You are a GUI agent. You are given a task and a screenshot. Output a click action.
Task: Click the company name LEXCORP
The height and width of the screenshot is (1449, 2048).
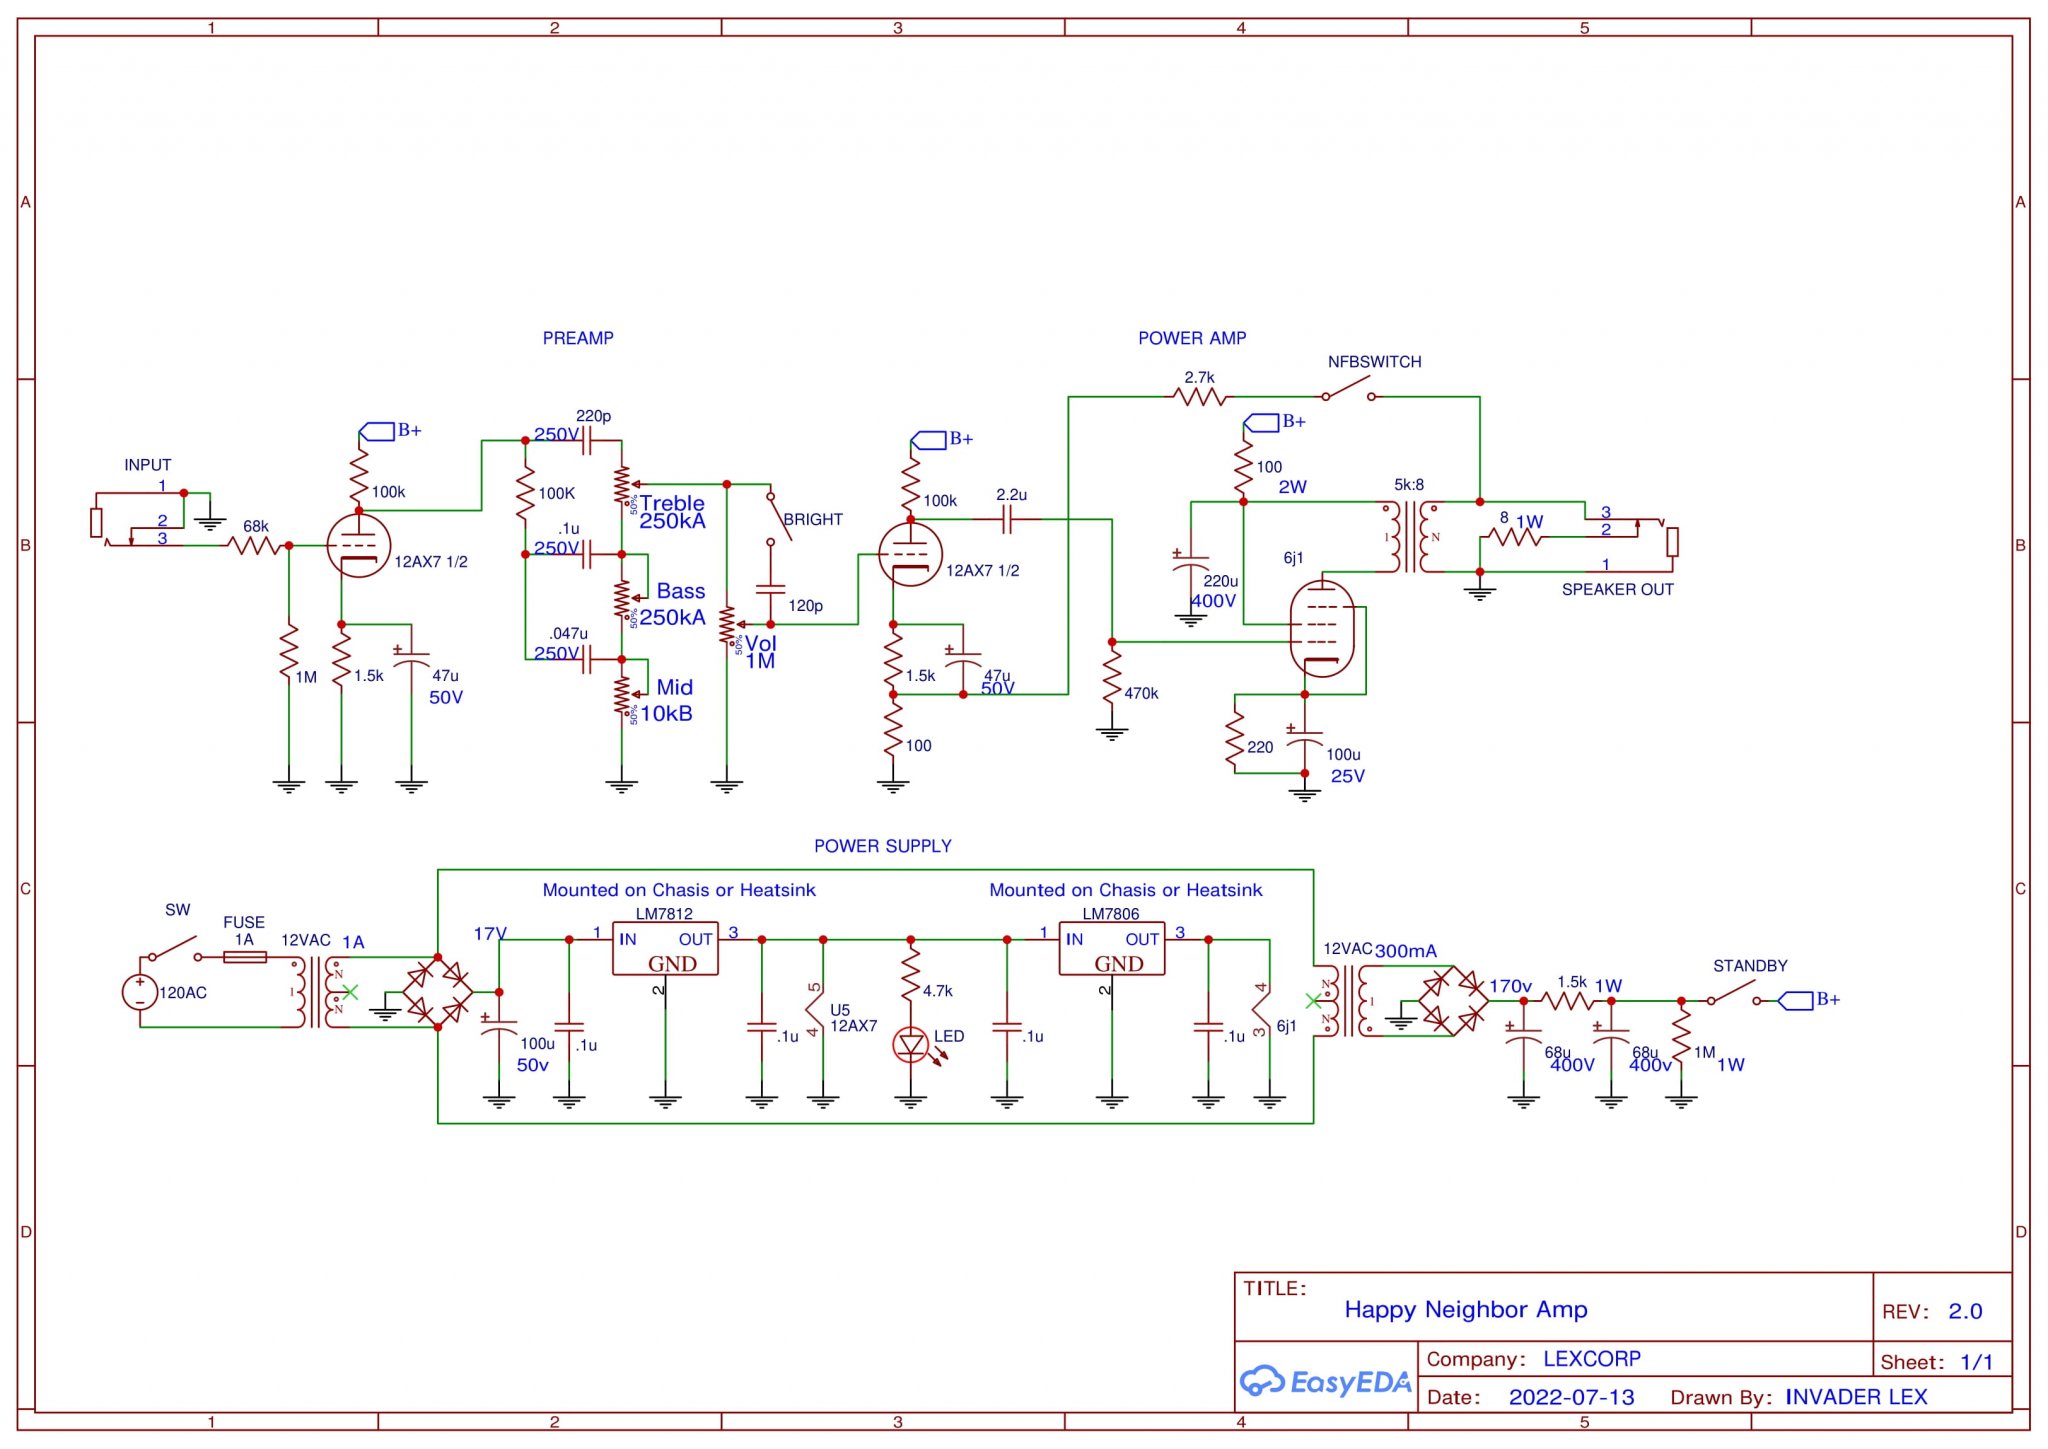pos(1591,1359)
